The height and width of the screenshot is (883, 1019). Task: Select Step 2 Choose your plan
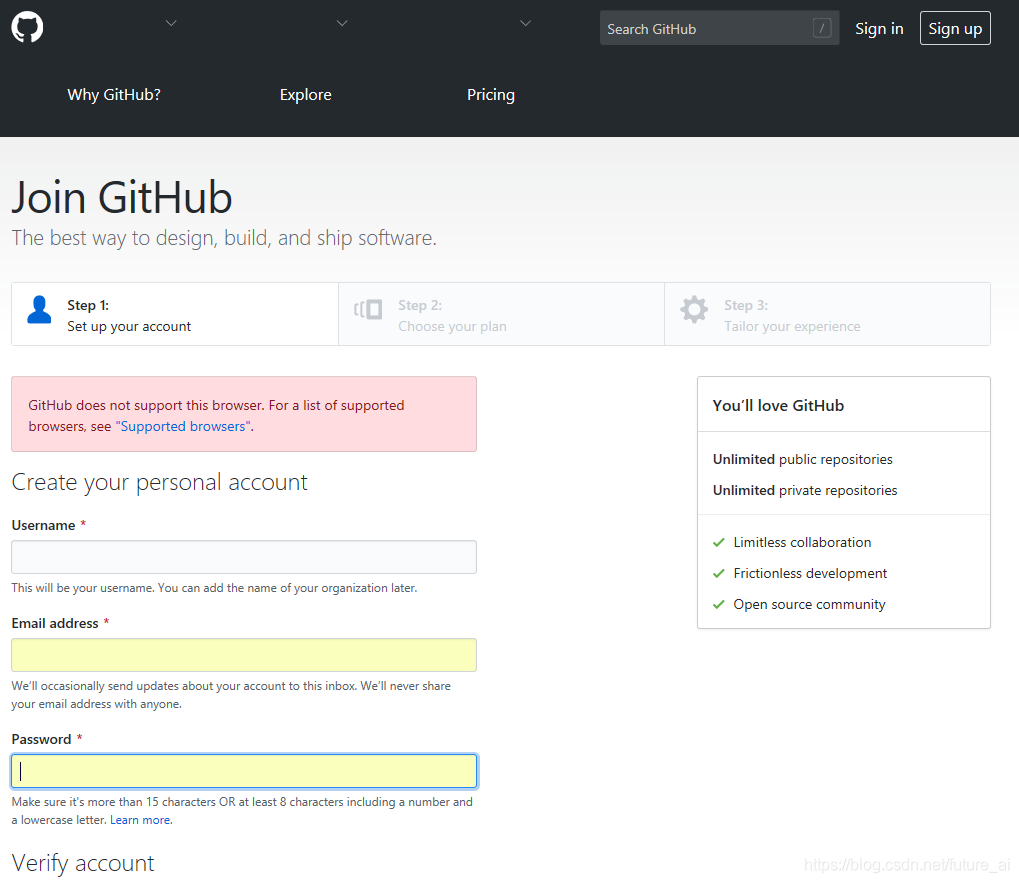[x=501, y=314]
